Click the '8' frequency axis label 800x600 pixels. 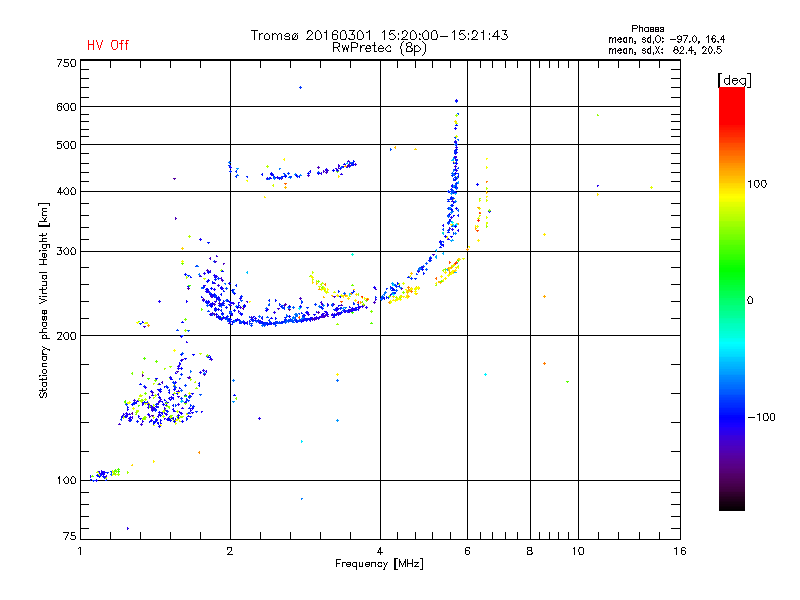(530, 551)
